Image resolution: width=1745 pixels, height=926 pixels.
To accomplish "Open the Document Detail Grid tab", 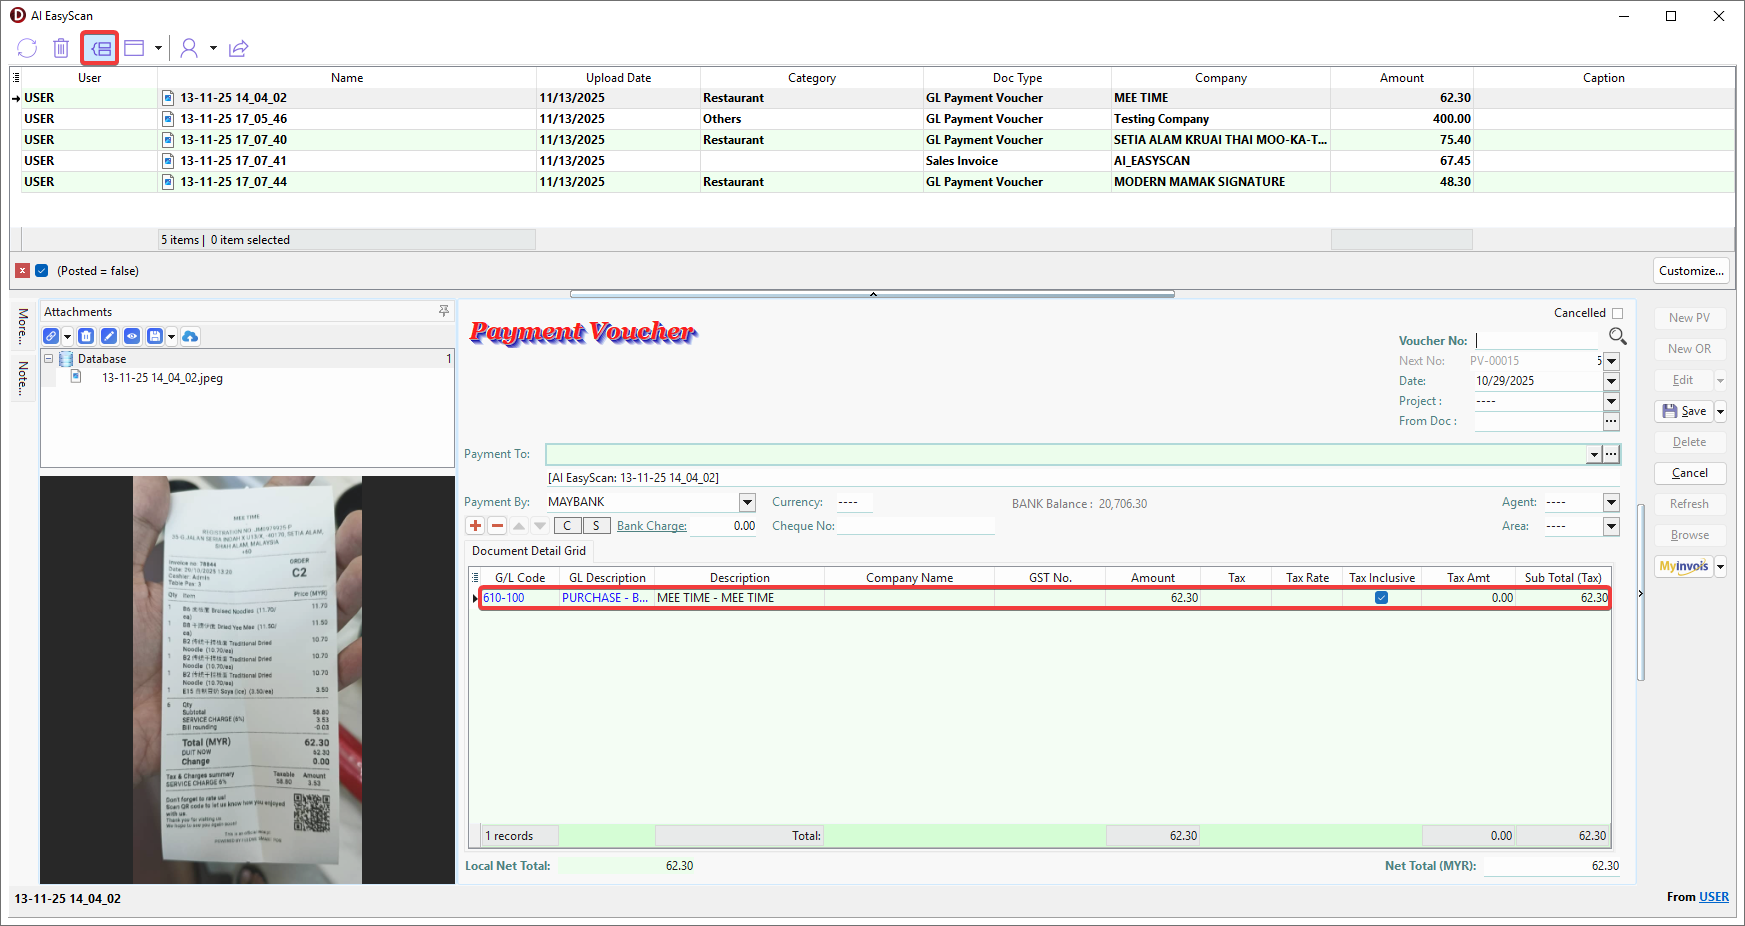I will (x=529, y=551).
